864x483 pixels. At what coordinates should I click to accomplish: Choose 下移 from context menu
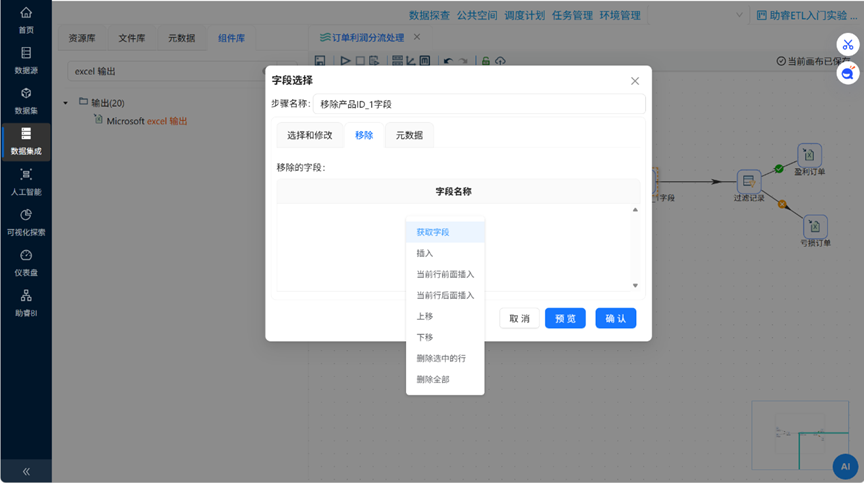[x=445, y=337]
